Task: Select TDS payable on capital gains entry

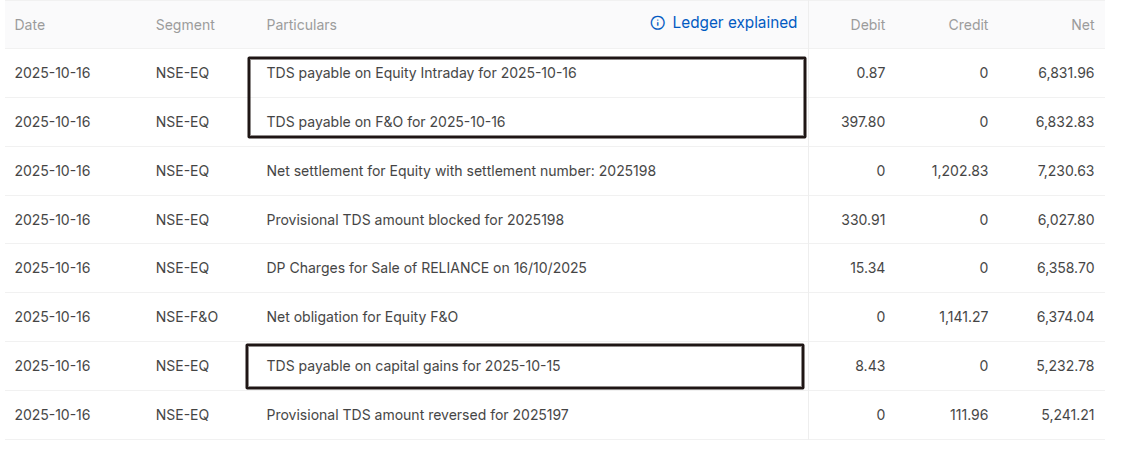Action: click(x=413, y=366)
